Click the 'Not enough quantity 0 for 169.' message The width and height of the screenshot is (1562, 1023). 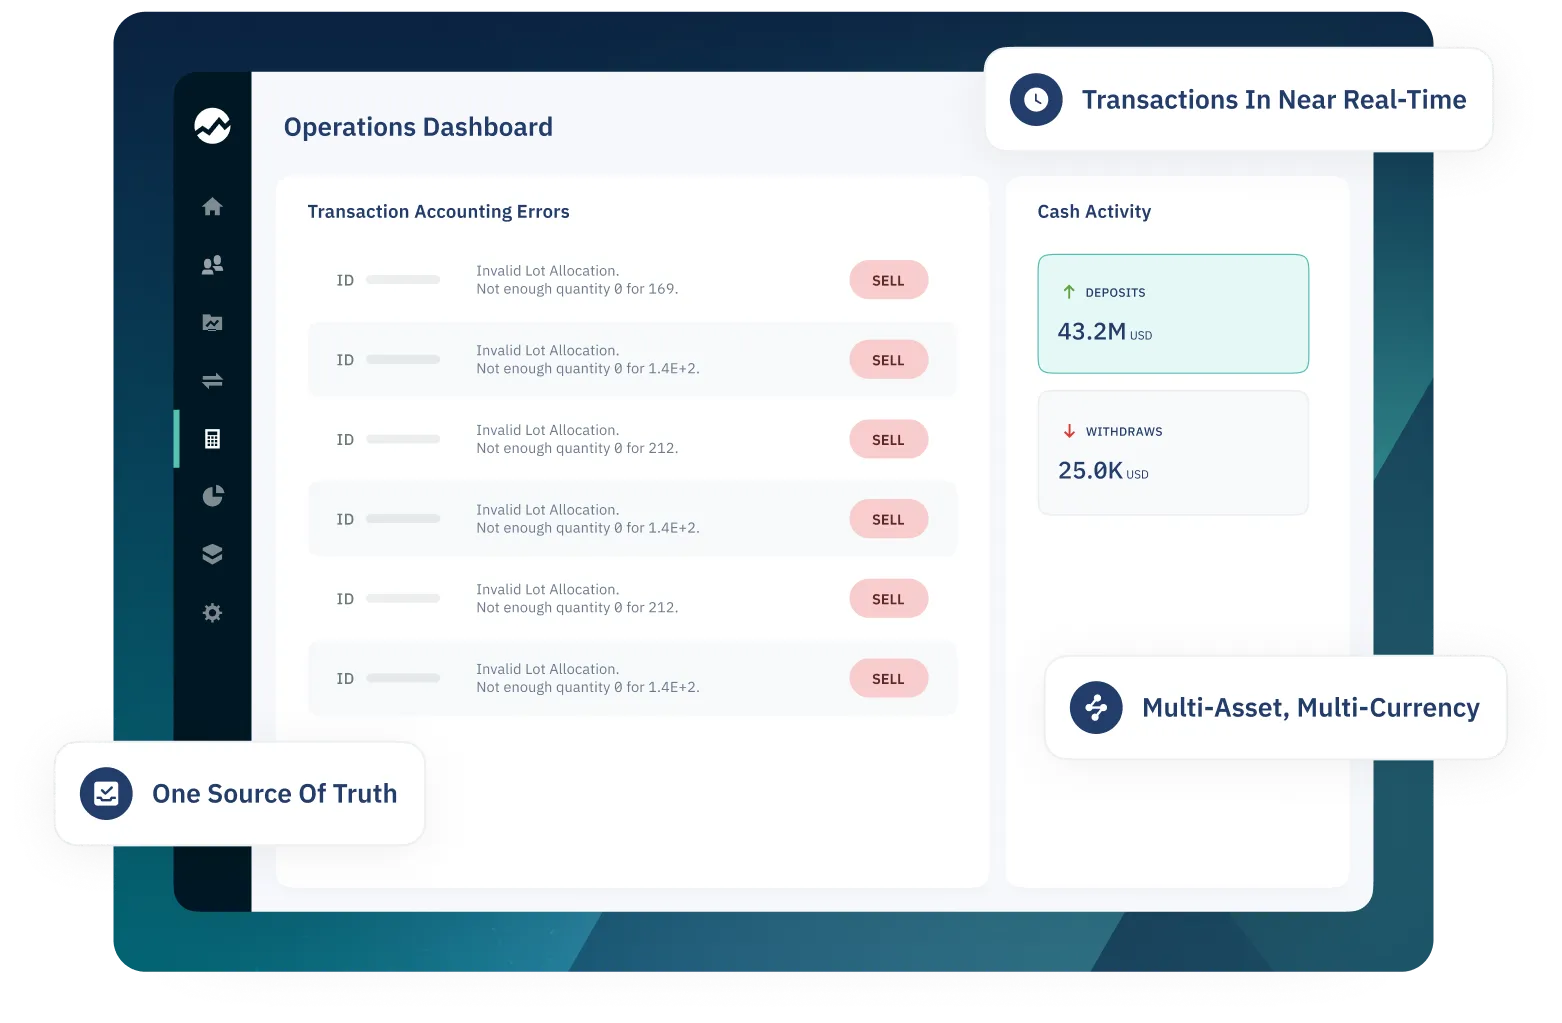pyautogui.click(x=577, y=289)
